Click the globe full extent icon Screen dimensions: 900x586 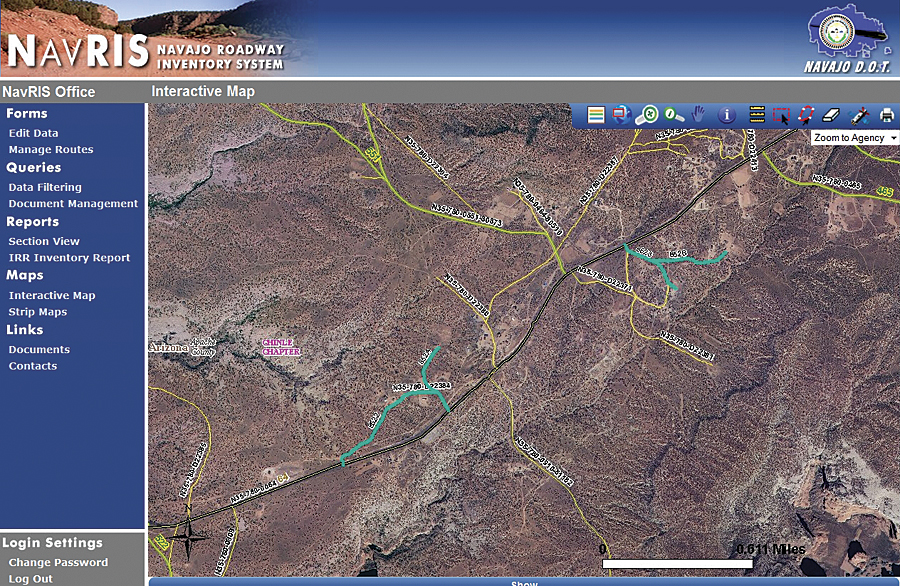click(x=621, y=115)
